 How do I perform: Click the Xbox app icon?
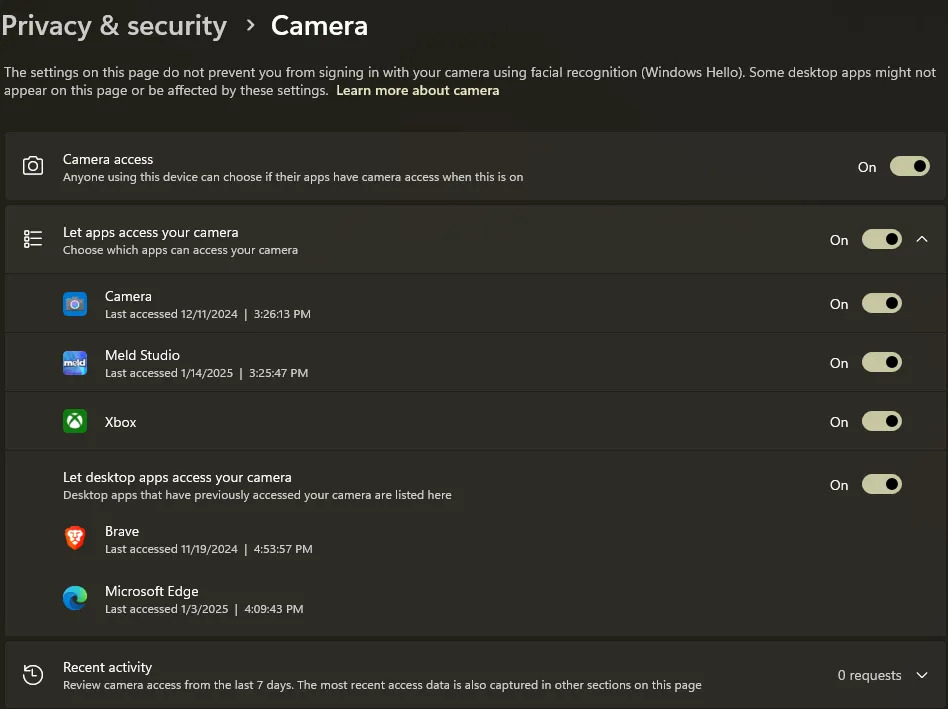[74, 421]
